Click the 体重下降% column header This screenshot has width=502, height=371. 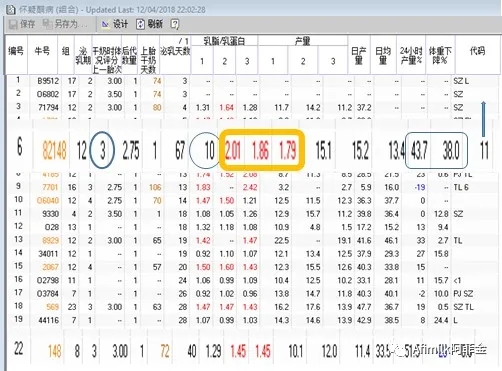pyautogui.click(x=440, y=55)
